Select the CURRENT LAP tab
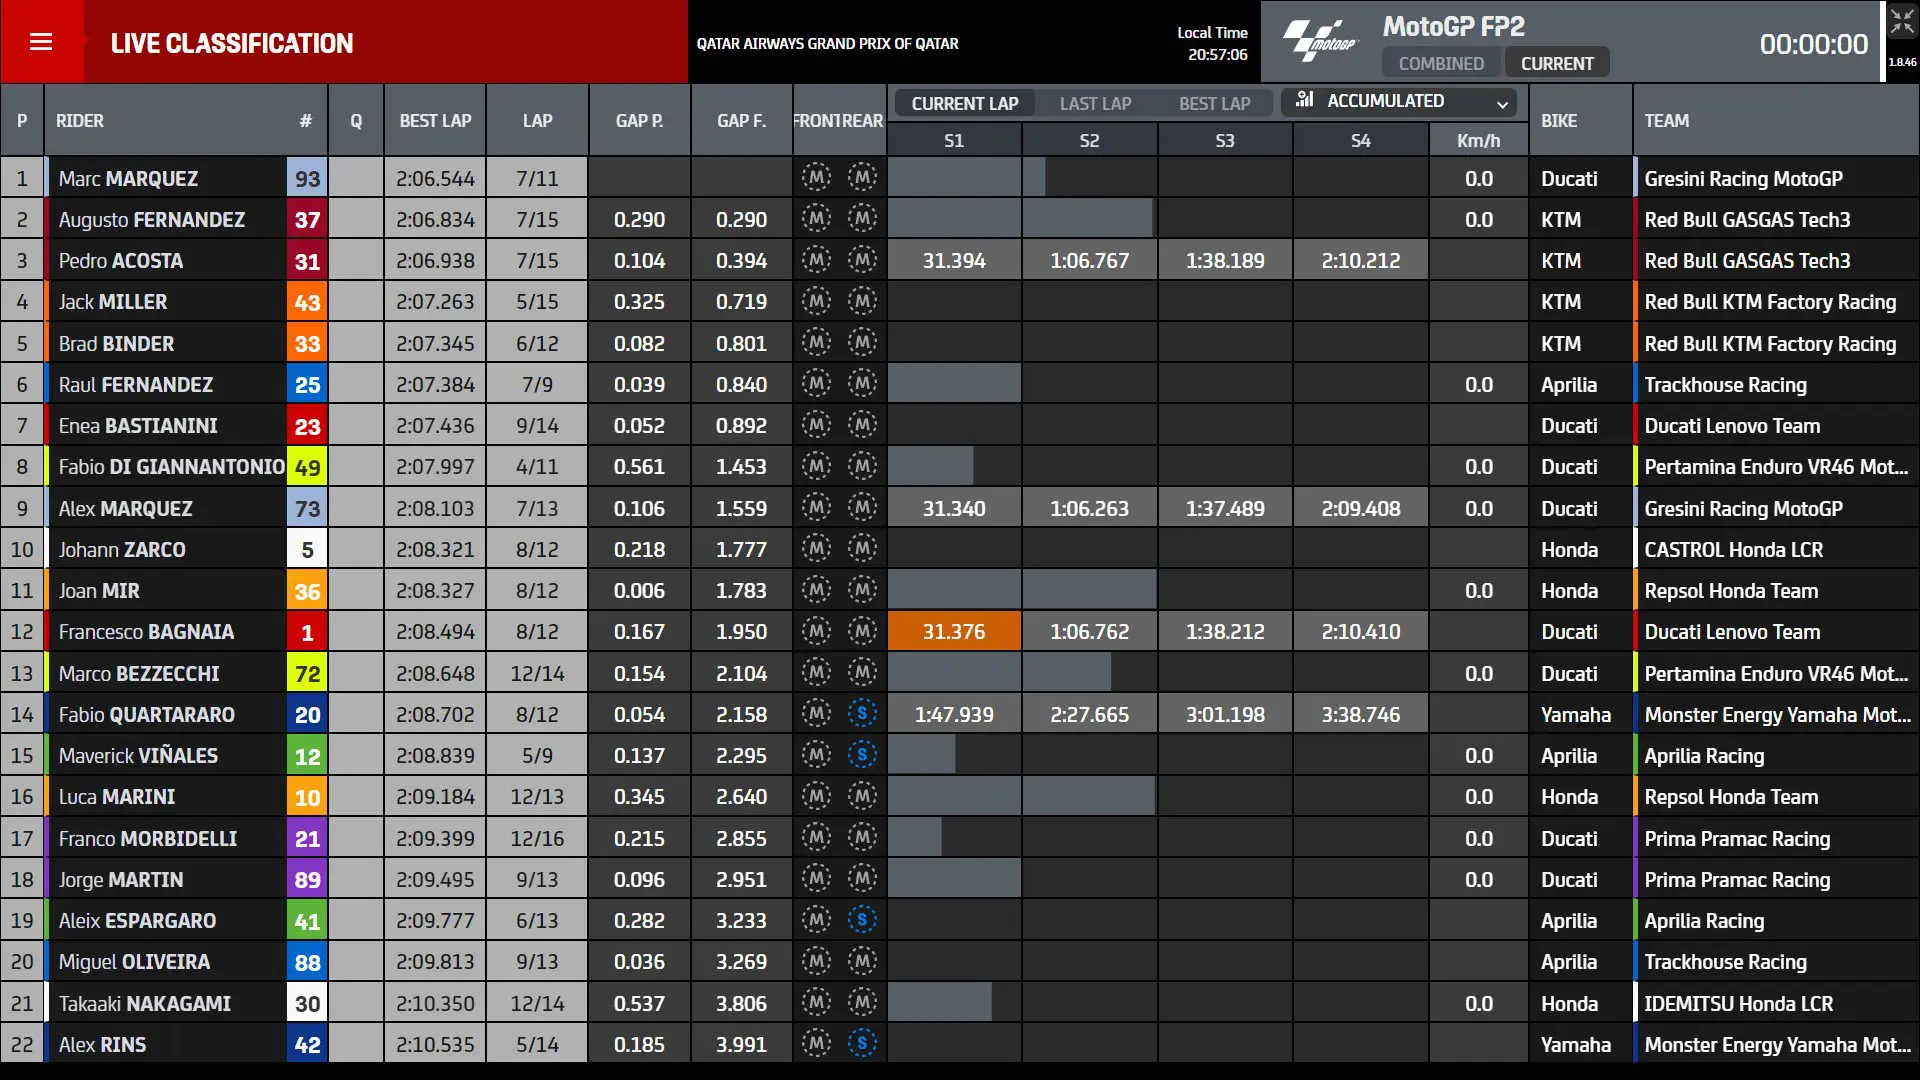The width and height of the screenshot is (1920, 1080). click(964, 103)
